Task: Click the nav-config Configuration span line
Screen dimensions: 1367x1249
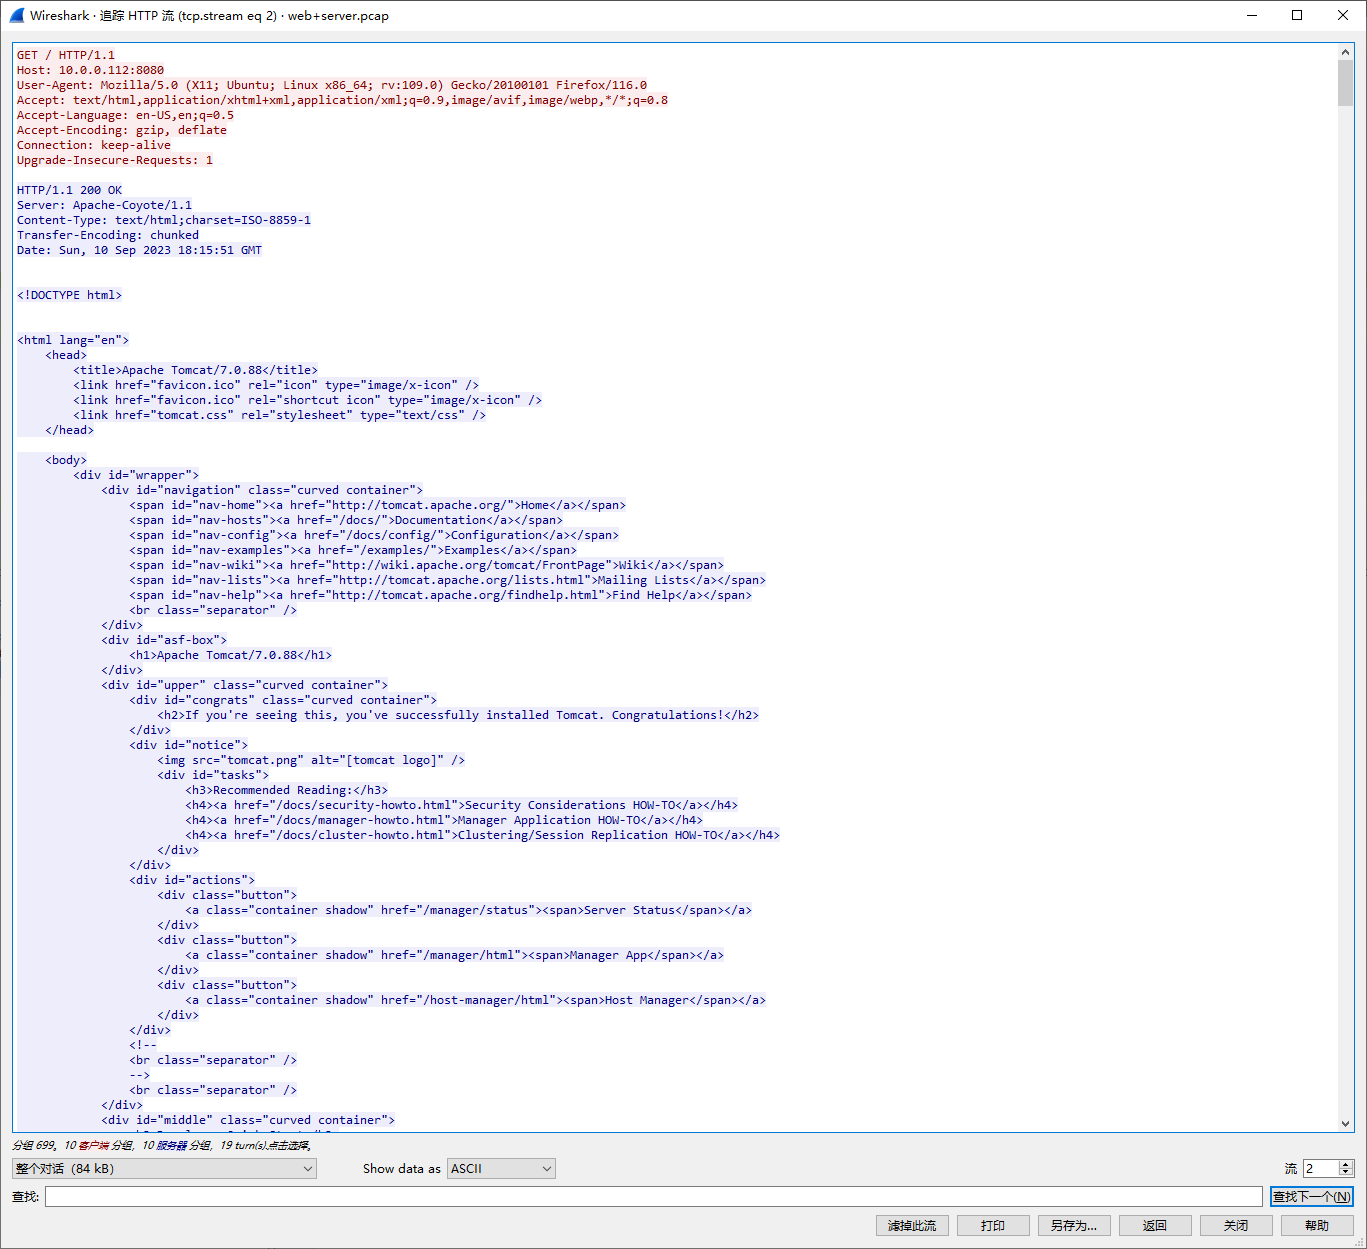Action: 374,535
